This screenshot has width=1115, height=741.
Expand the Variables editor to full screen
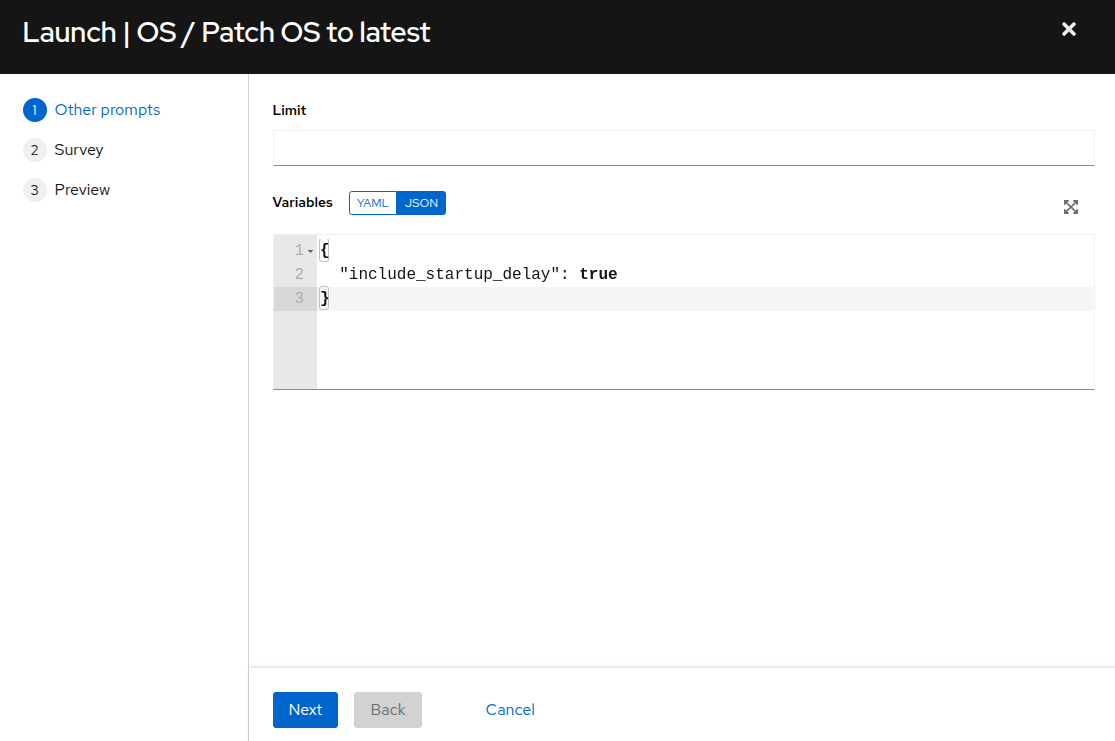click(1070, 207)
